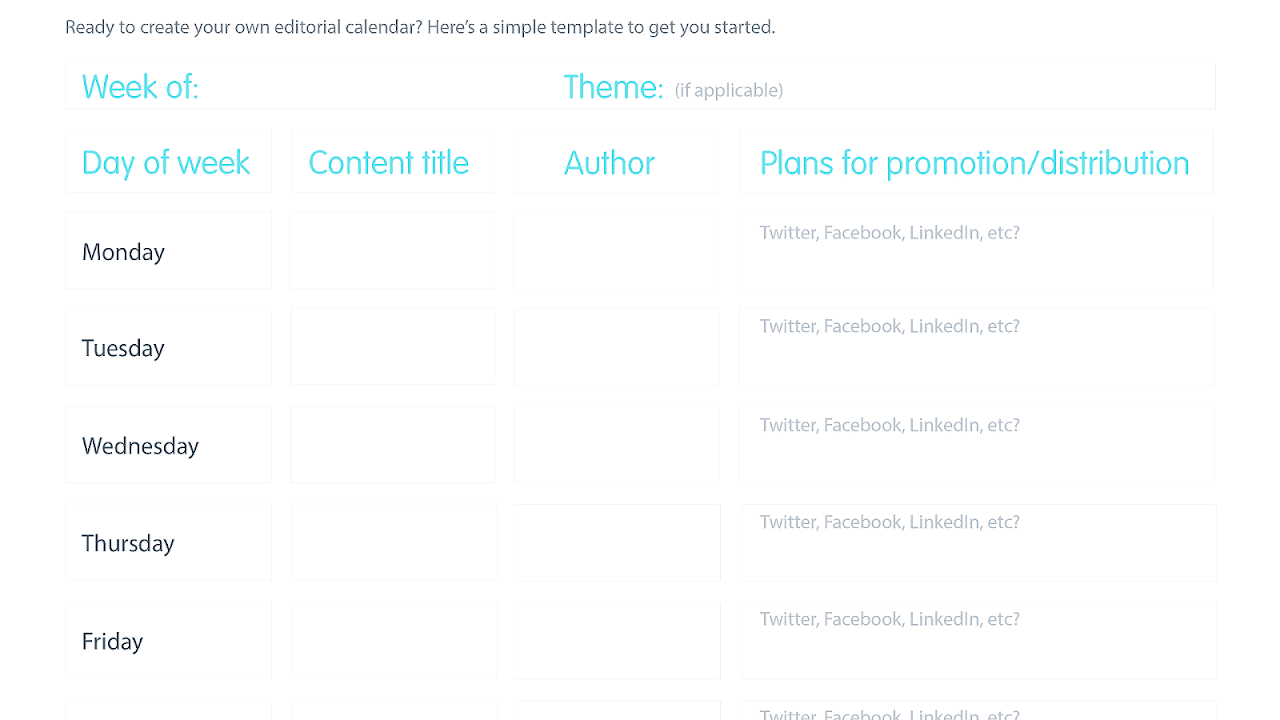Select the Wednesday day label cell
Viewport: 1280px width, 720px height.
coord(168,445)
